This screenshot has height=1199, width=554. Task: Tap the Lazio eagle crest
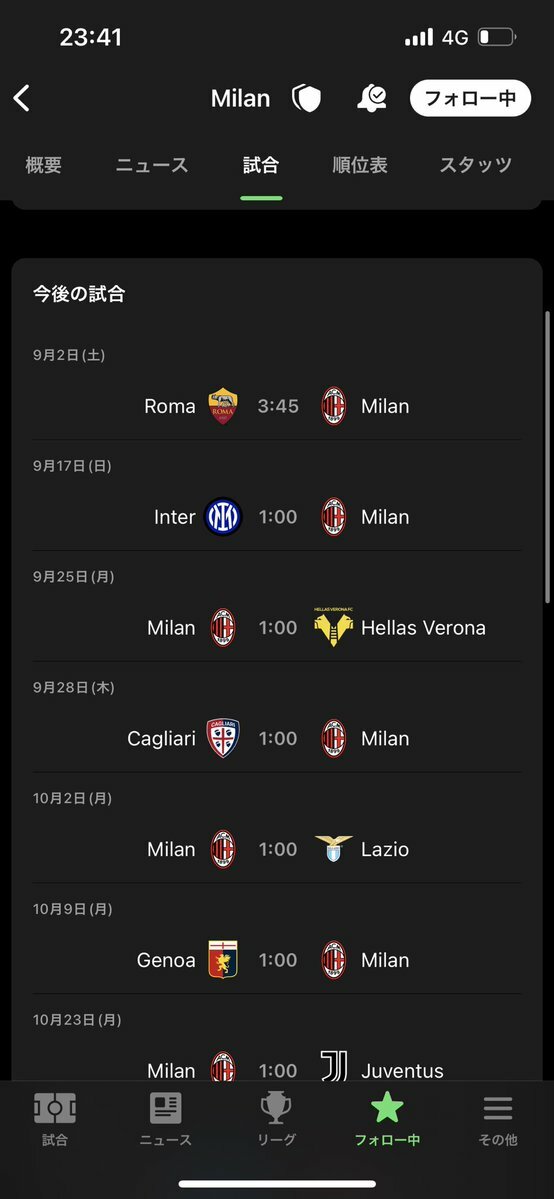pyautogui.click(x=334, y=850)
